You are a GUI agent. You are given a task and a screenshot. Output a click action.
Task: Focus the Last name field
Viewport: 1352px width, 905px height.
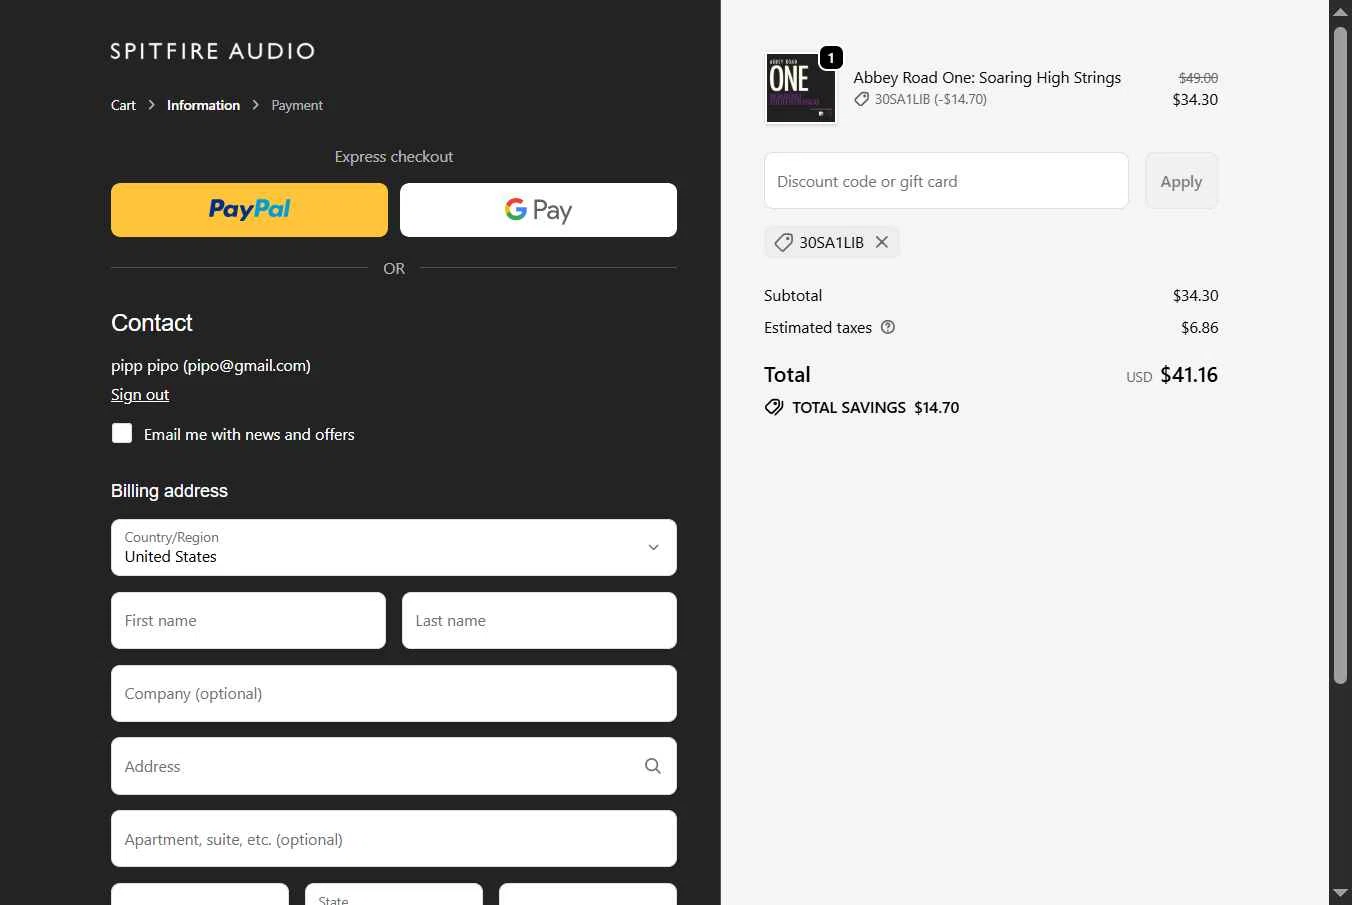click(x=539, y=620)
